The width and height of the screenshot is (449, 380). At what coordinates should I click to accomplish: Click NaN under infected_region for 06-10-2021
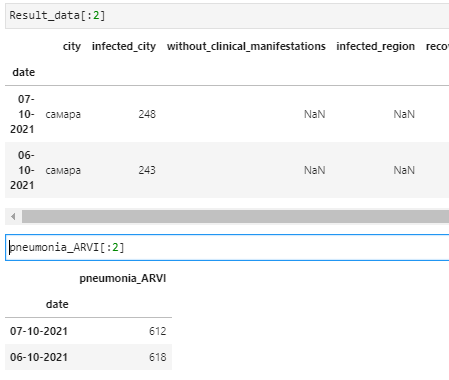(x=404, y=170)
